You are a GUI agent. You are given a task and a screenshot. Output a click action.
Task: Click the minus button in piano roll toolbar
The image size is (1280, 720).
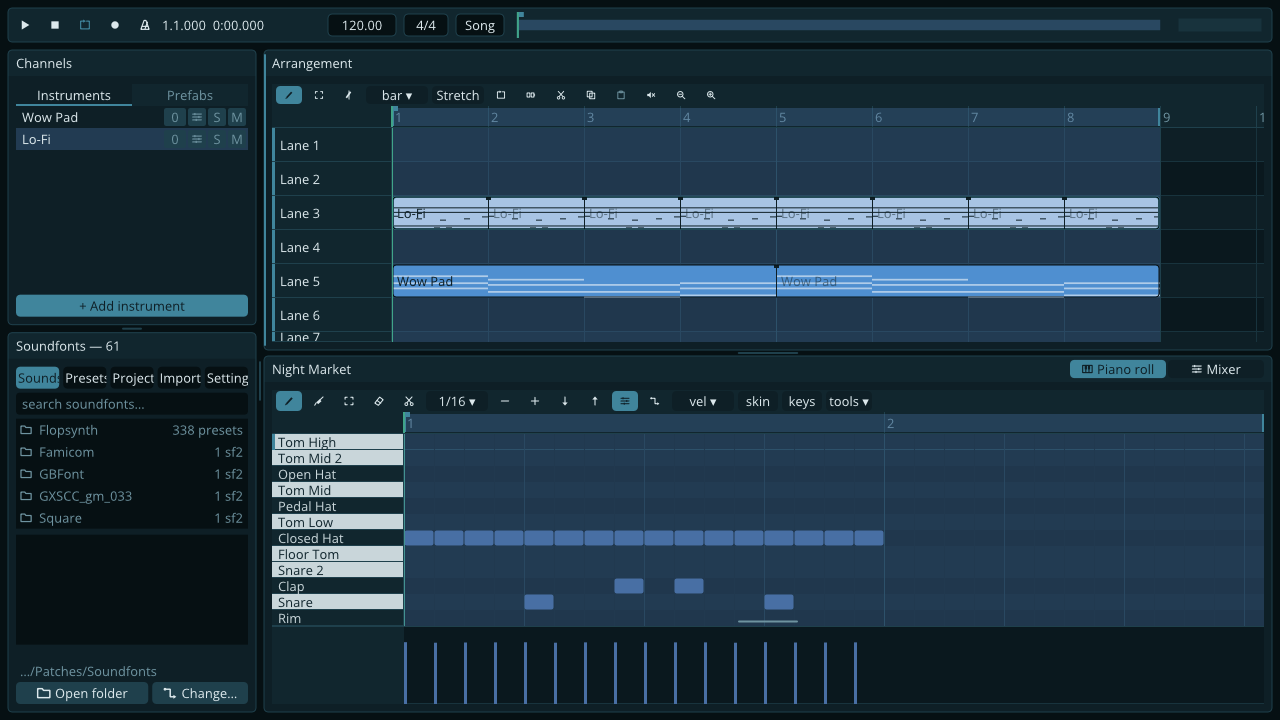pyautogui.click(x=505, y=401)
